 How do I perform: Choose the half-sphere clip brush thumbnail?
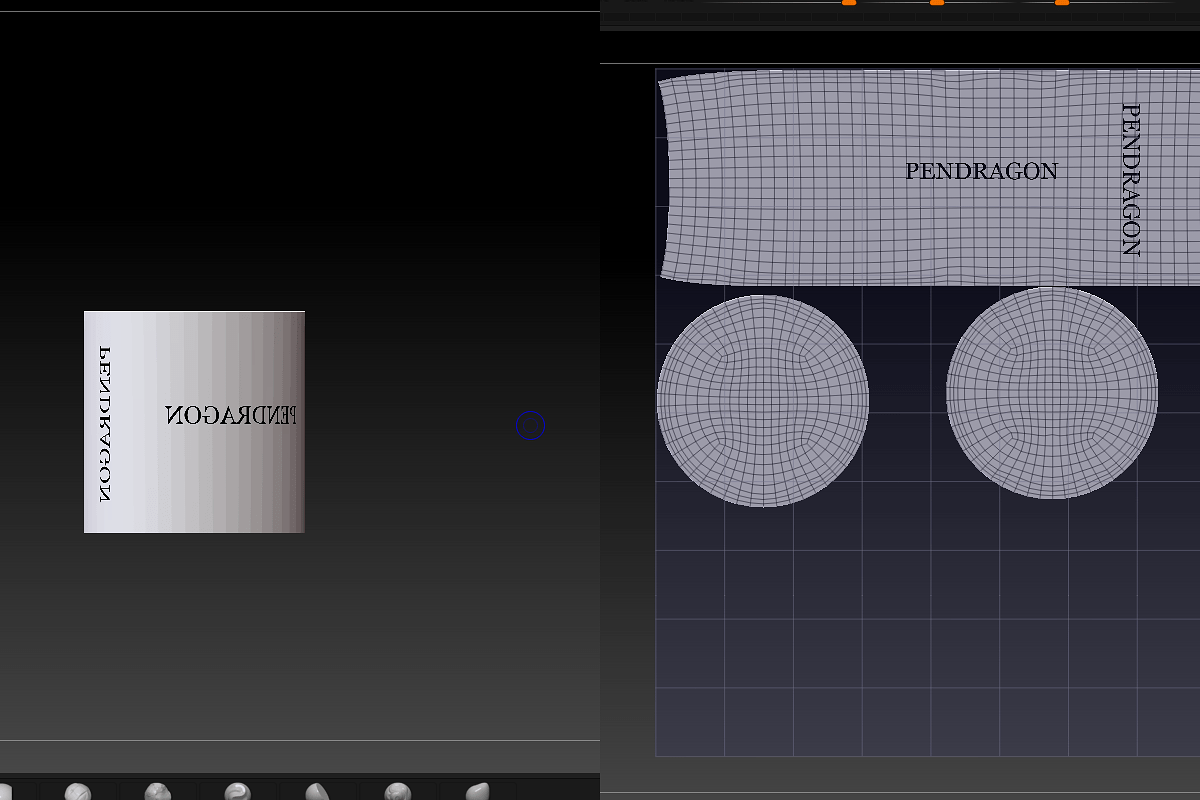pos(318,791)
